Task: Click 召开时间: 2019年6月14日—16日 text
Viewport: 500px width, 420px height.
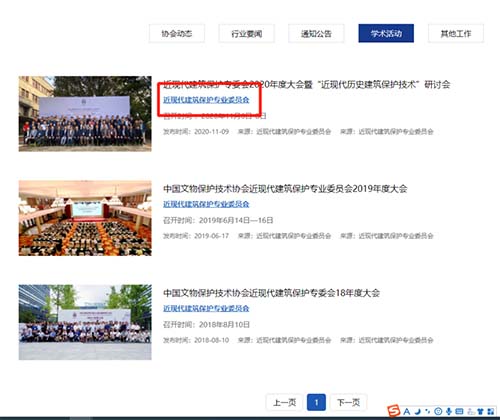Action: 218,220
